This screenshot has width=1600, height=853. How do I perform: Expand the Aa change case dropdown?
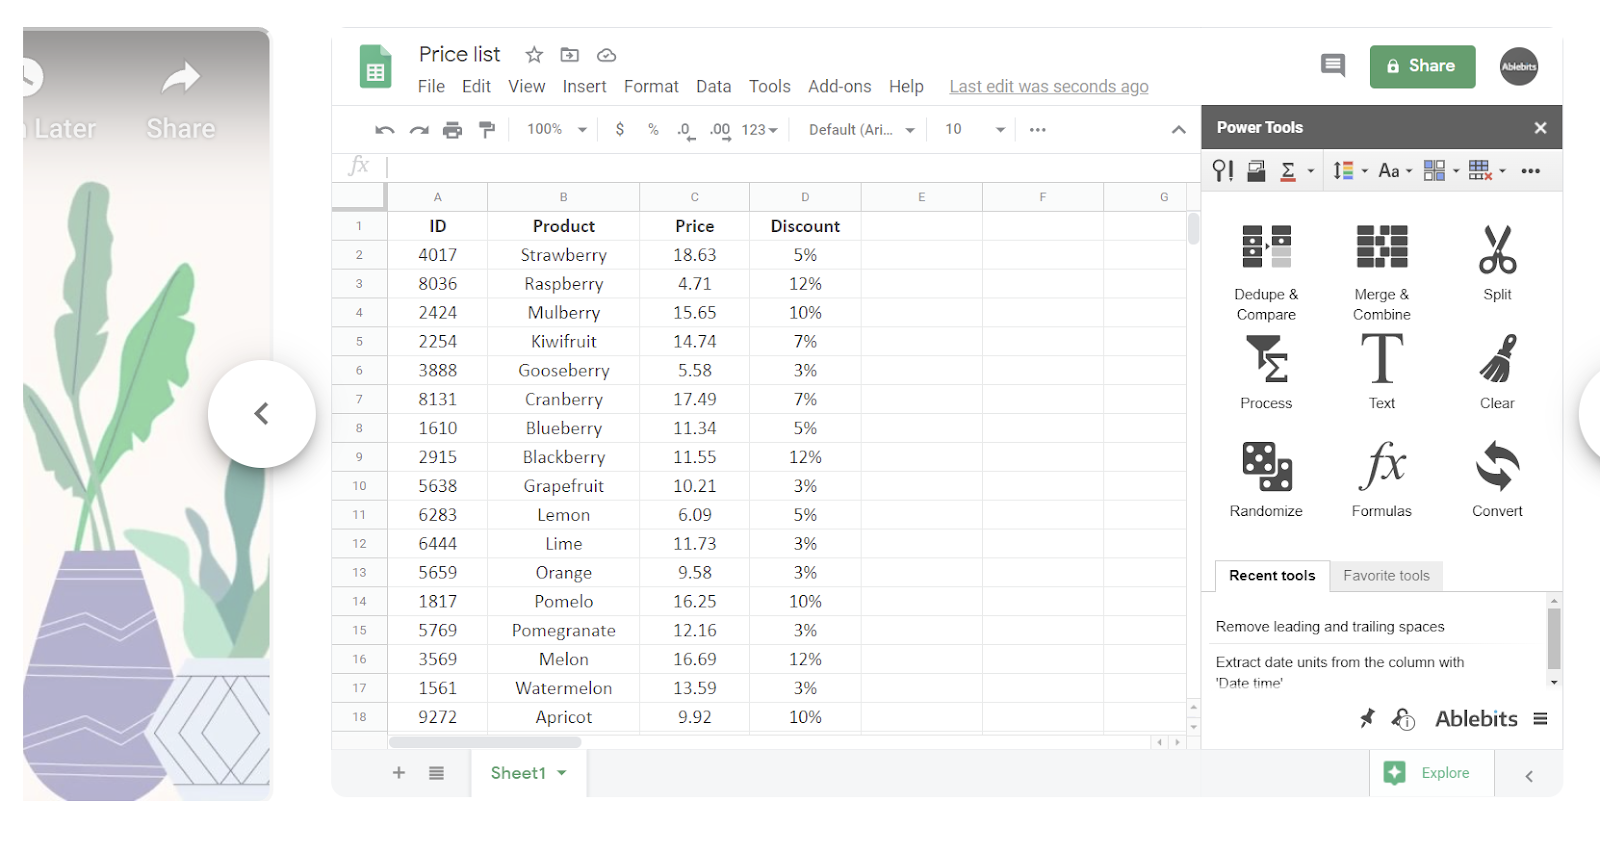[x=1409, y=171]
